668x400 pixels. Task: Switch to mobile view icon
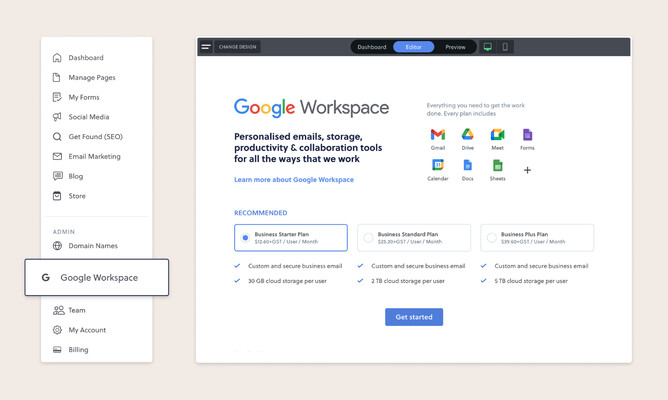tap(505, 47)
